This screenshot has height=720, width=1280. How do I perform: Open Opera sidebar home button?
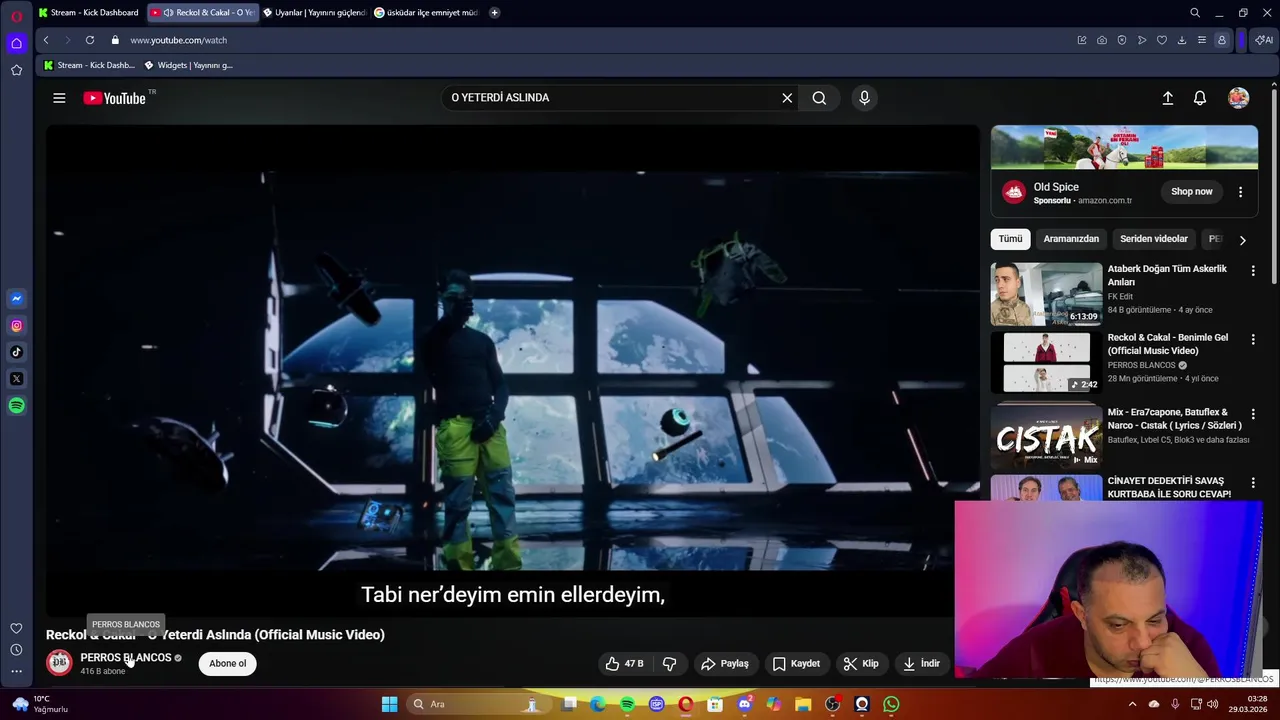pyautogui.click(x=16, y=43)
